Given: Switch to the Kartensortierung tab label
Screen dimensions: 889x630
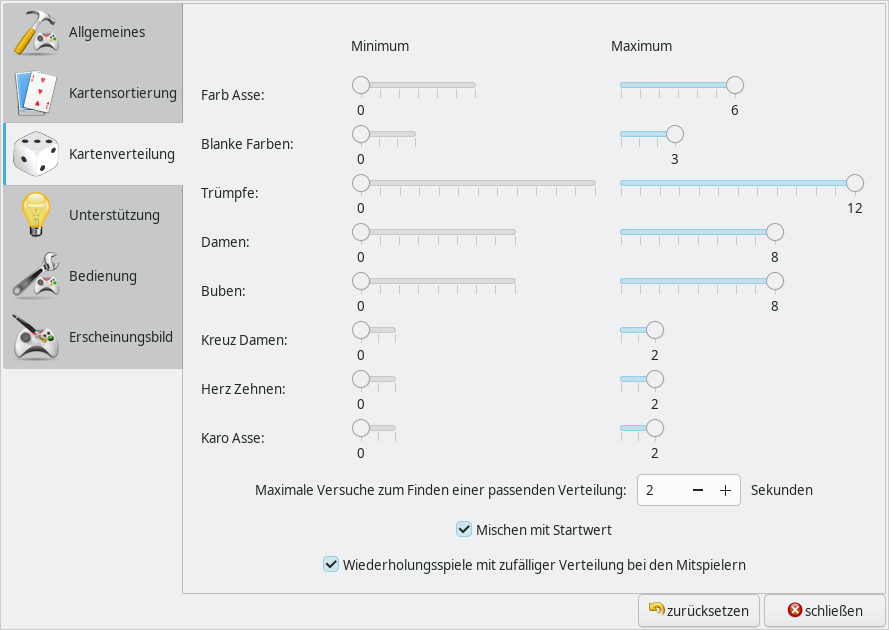Looking at the screenshot, I should pyautogui.click(x=122, y=93).
